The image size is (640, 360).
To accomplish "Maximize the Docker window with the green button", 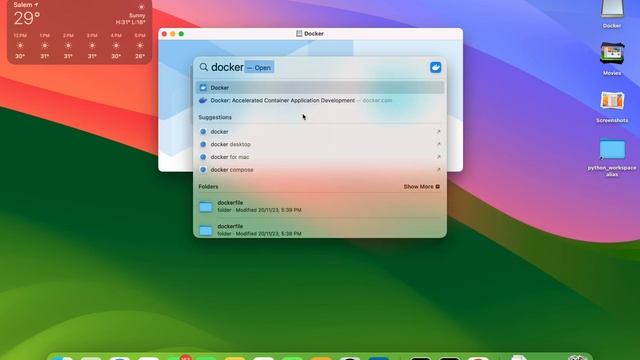I will [181, 34].
